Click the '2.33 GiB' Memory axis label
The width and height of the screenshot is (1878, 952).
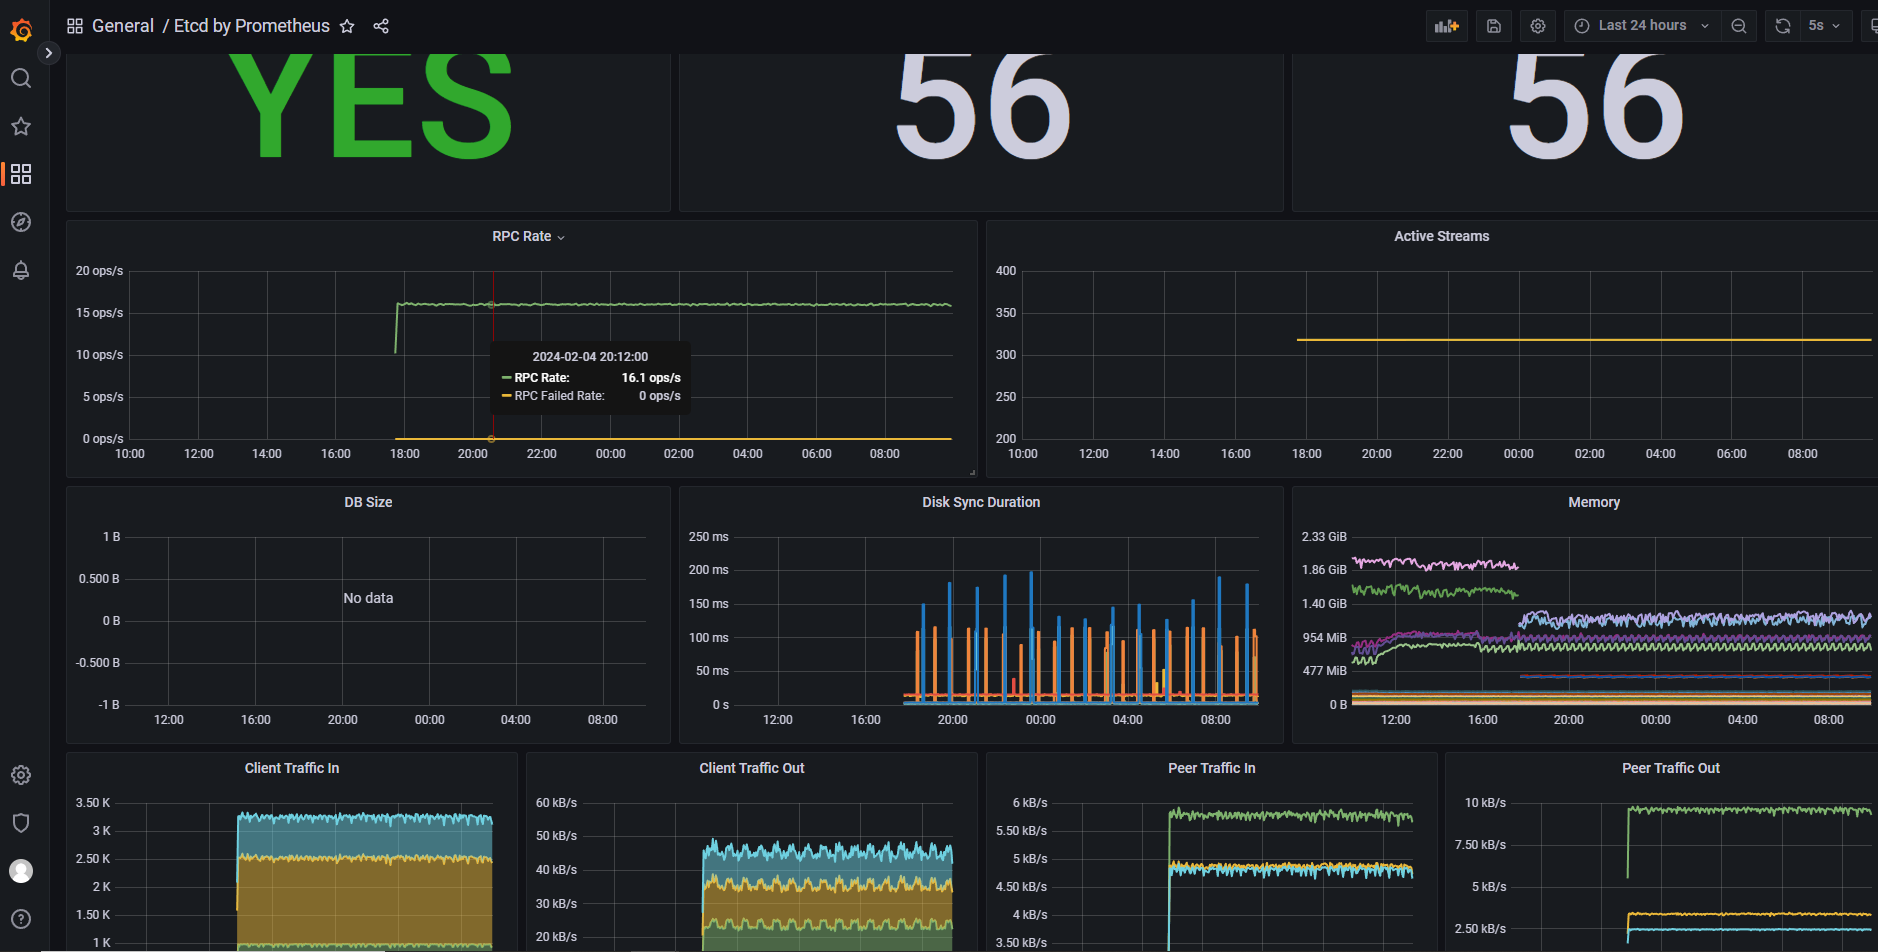(x=1324, y=537)
